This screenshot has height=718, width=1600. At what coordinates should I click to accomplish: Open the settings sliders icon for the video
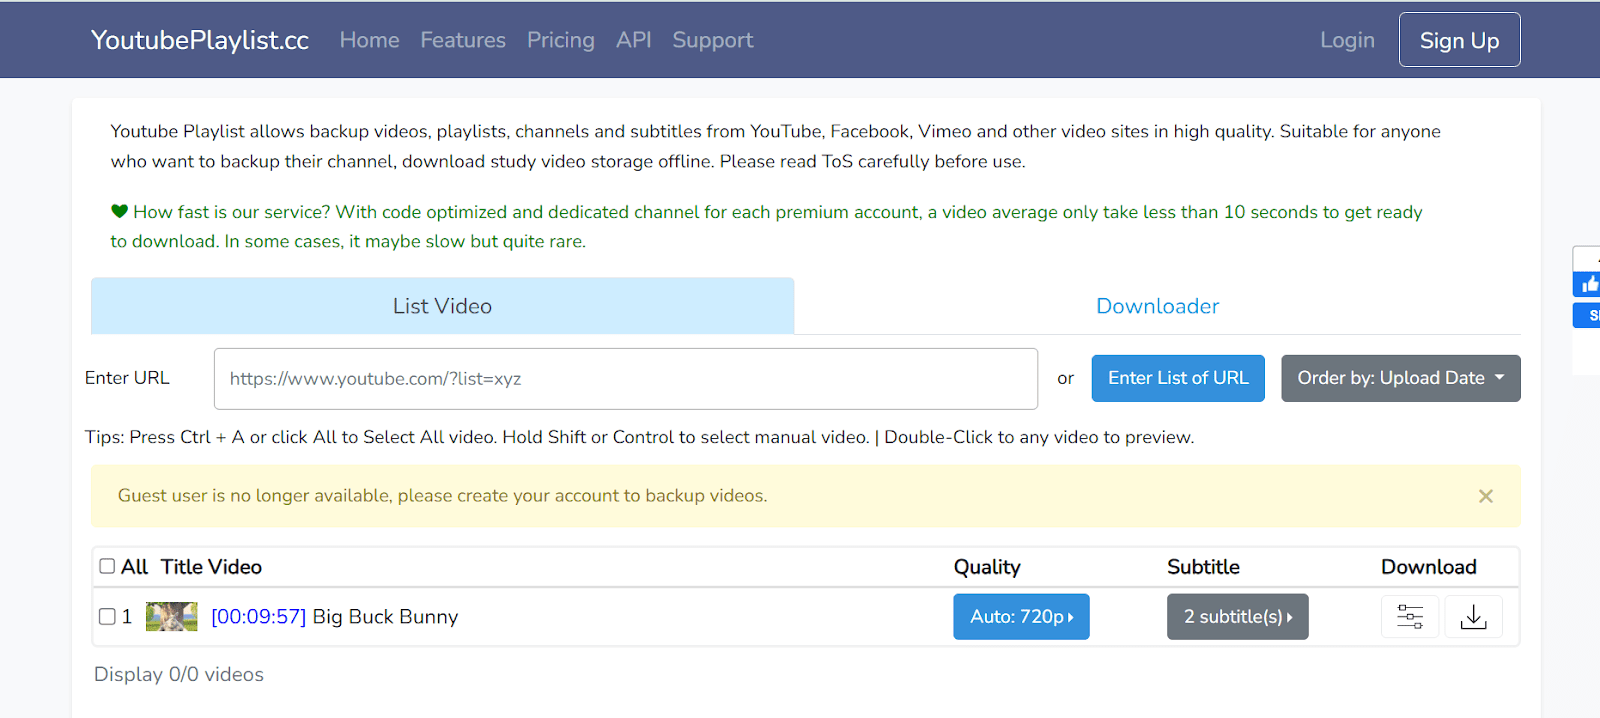pyautogui.click(x=1410, y=617)
